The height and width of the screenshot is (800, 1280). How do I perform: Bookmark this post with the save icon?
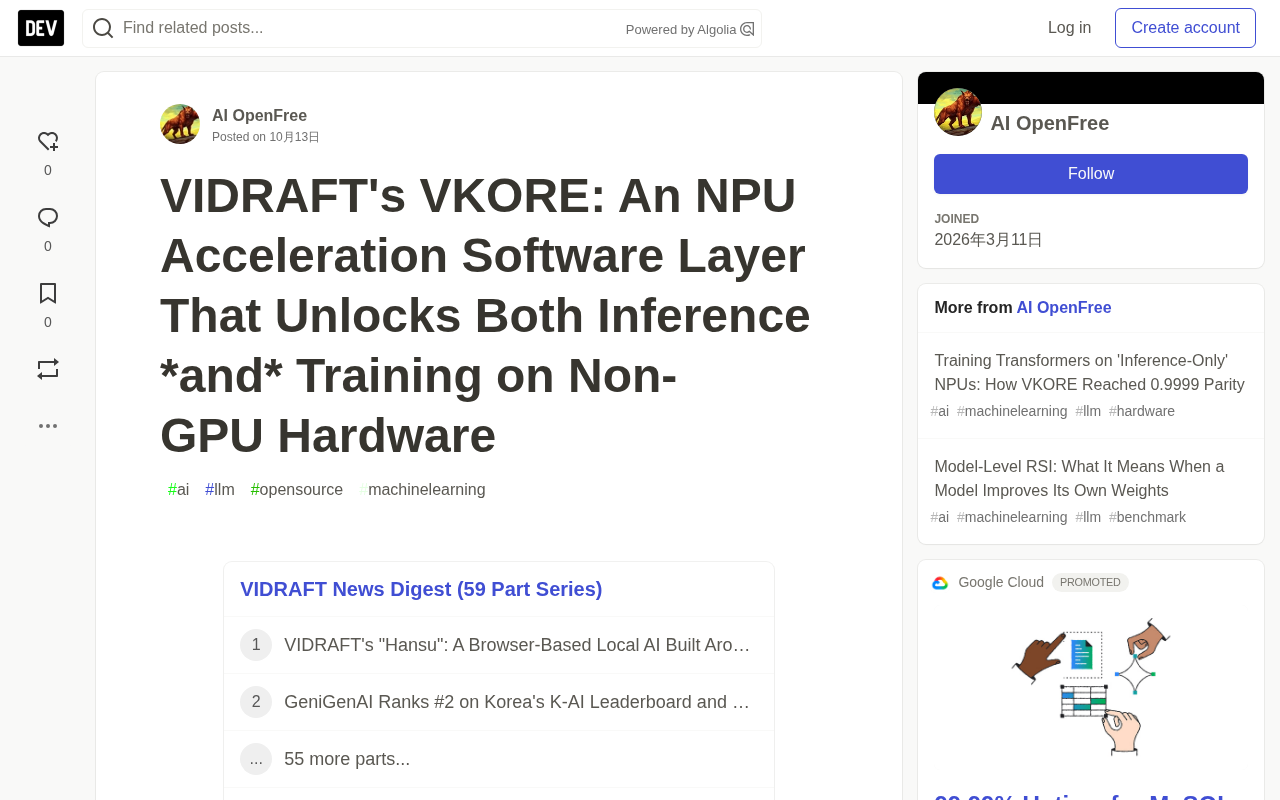[48, 293]
